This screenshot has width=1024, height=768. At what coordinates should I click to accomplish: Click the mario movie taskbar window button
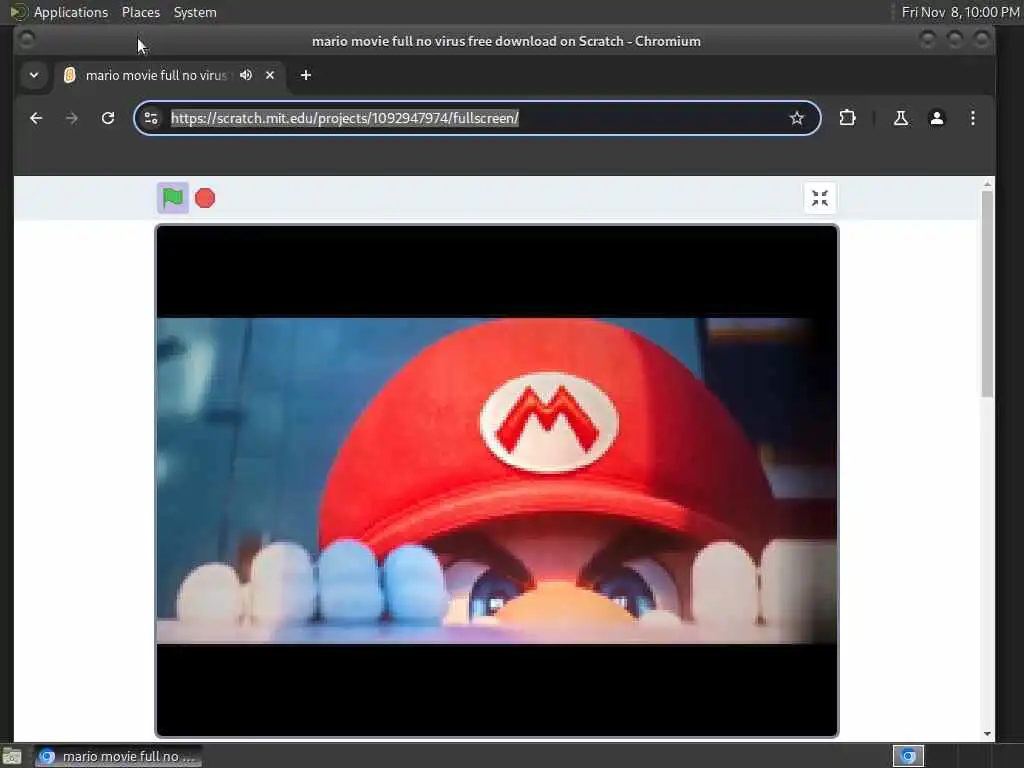(x=119, y=756)
